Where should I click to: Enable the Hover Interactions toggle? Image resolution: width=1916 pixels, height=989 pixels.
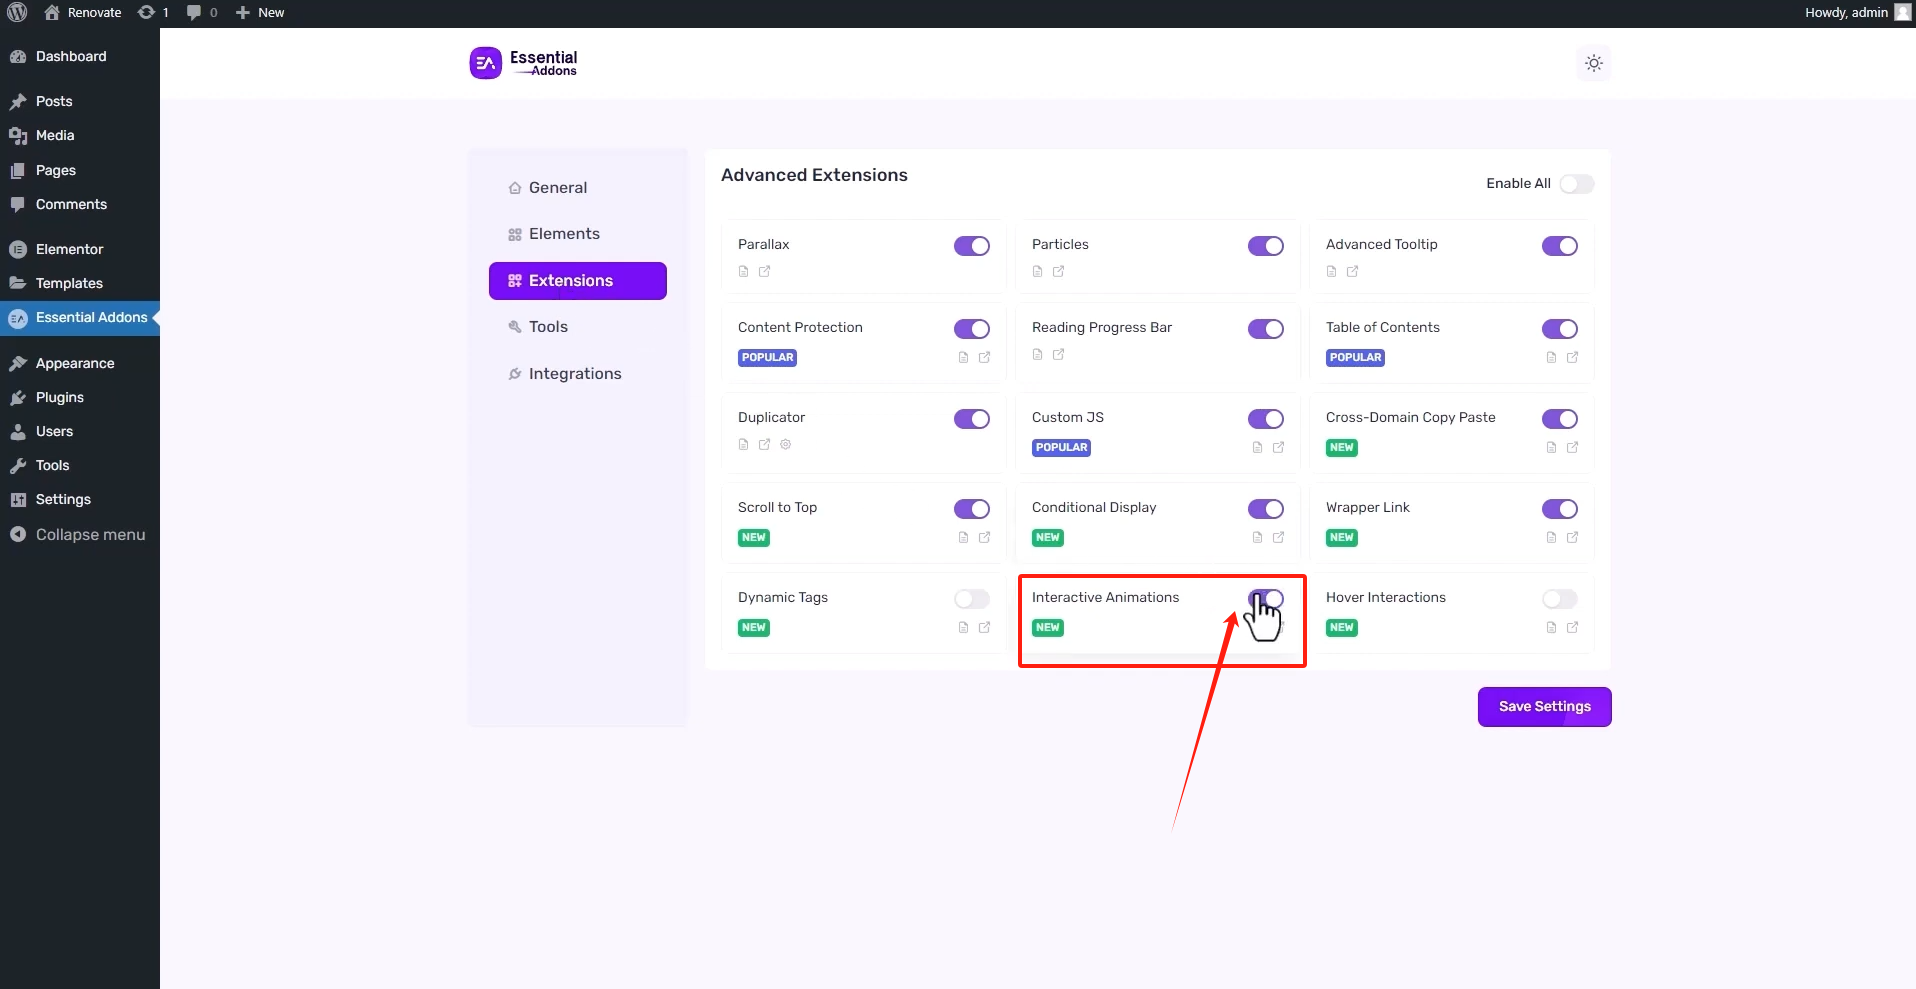(x=1559, y=599)
